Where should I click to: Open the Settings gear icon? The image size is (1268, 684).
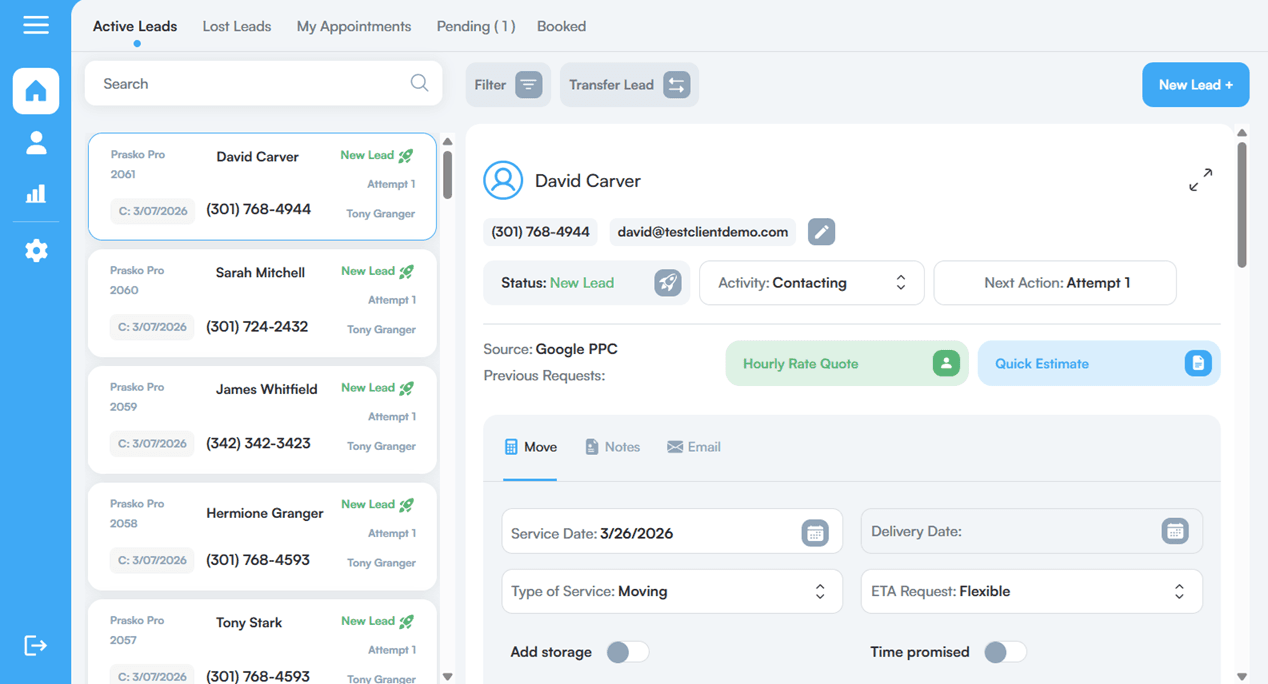pos(36,250)
